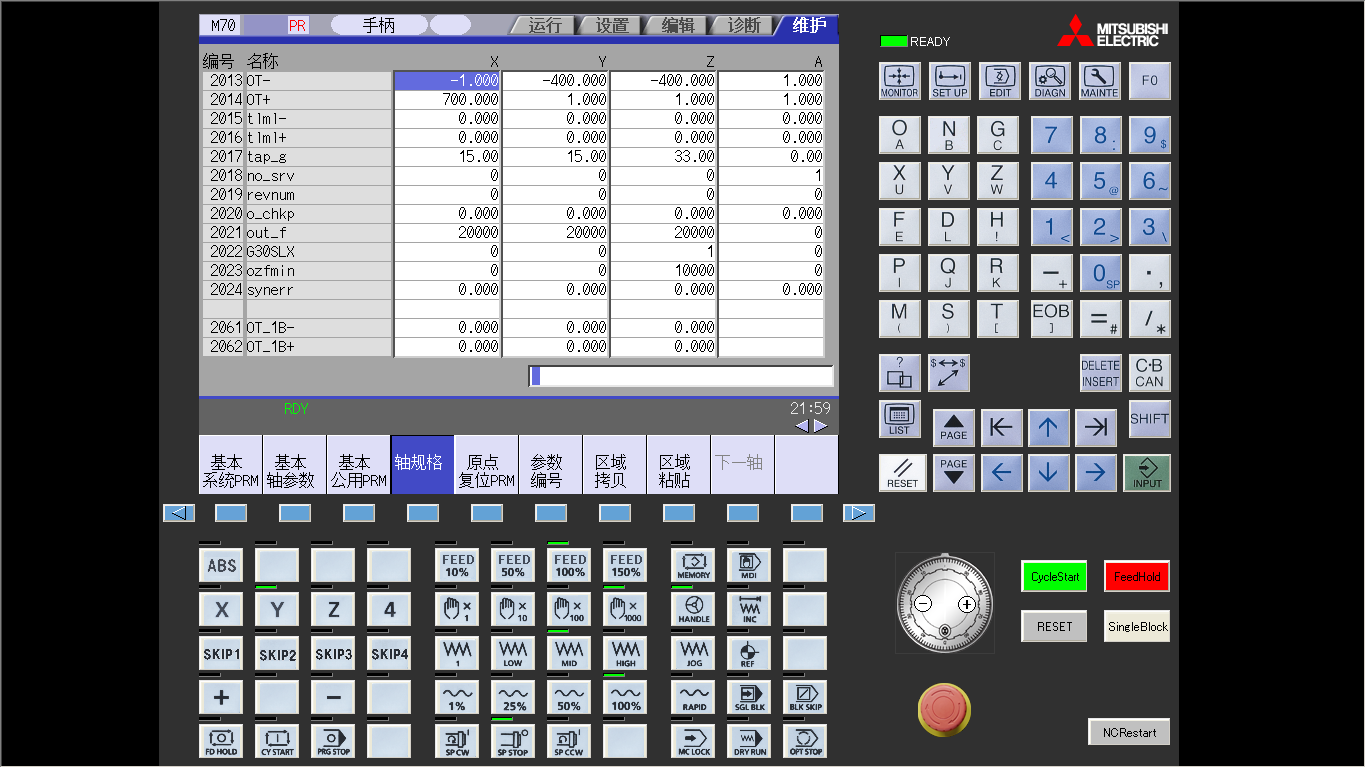The width and height of the screenshot is (1366, 768).
Task: Click the soft-key menu left scroll arrow
Action: coord(179,513)
